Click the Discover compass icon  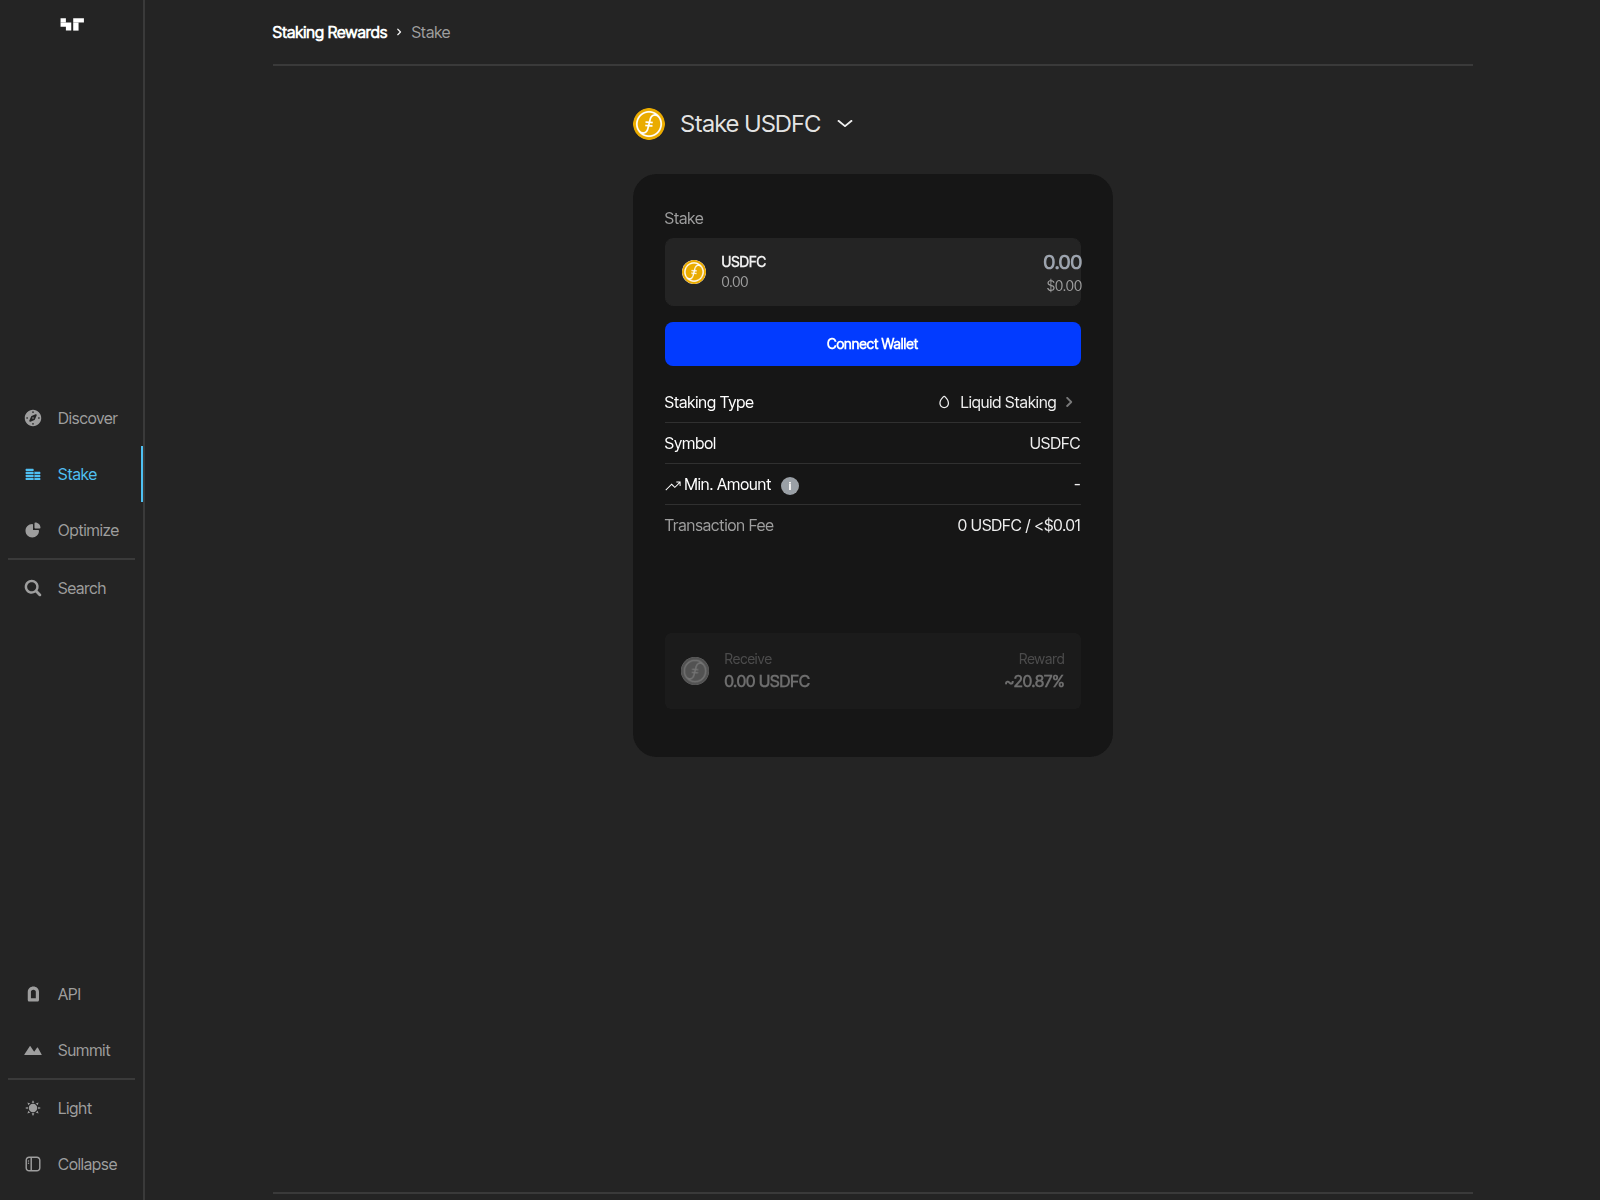[33, 418]
